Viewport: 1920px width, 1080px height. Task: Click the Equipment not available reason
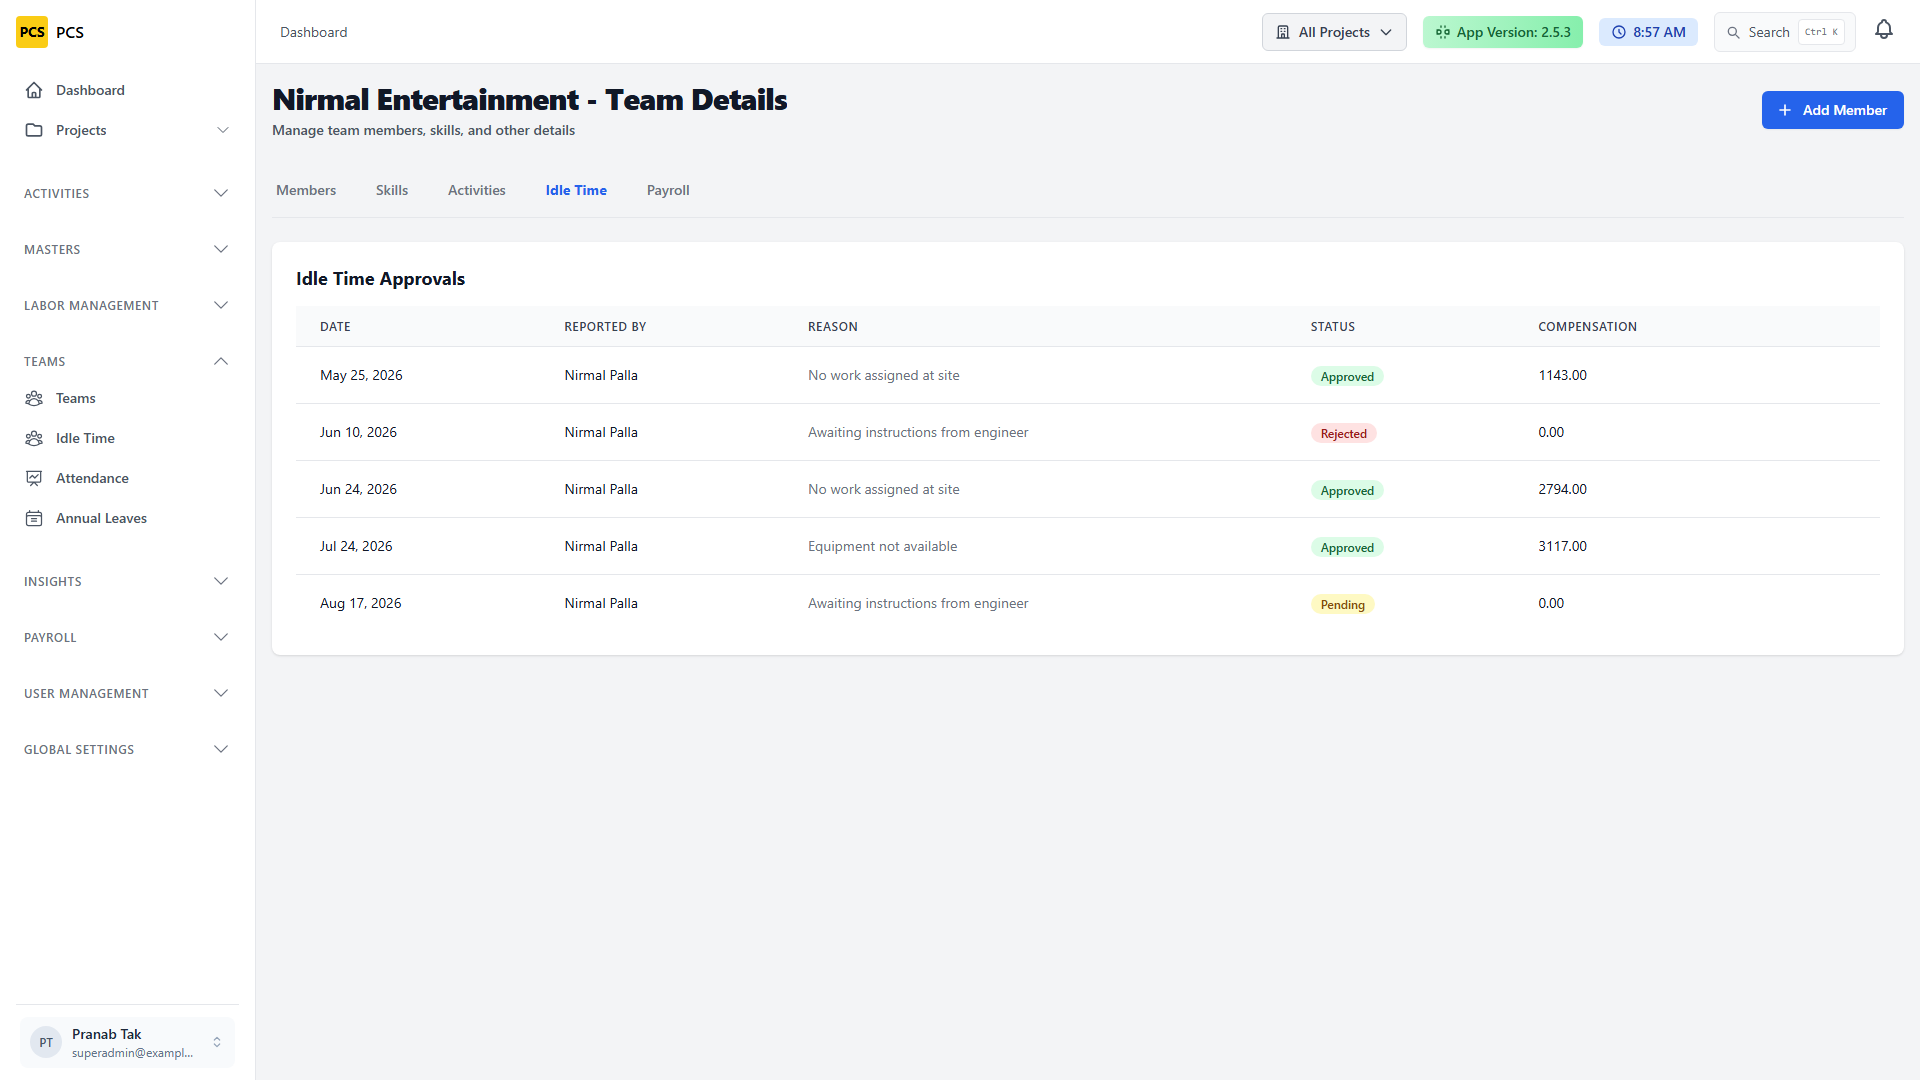(882, 546)
